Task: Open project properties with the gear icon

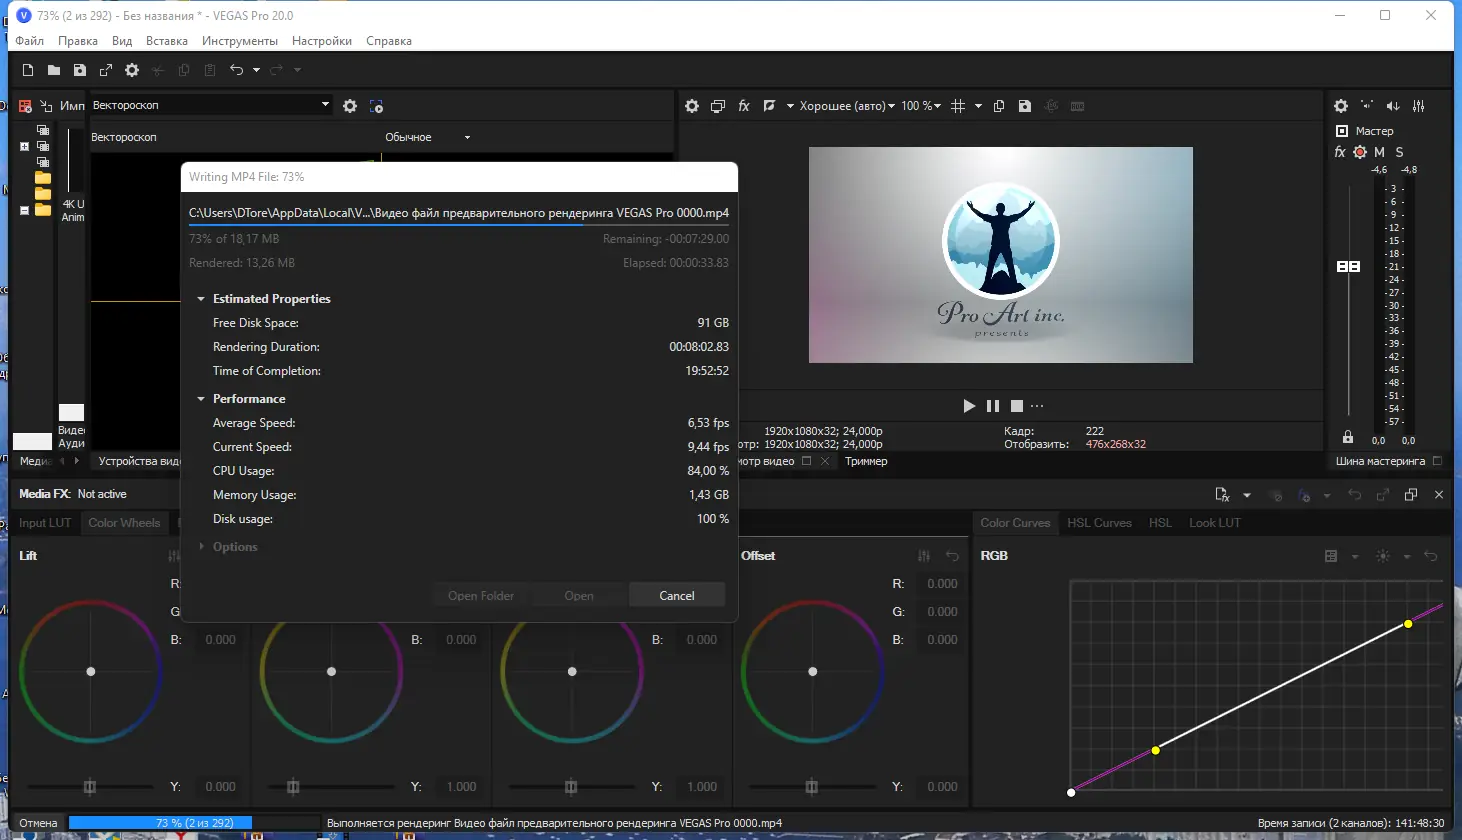Action: point(130,70)
